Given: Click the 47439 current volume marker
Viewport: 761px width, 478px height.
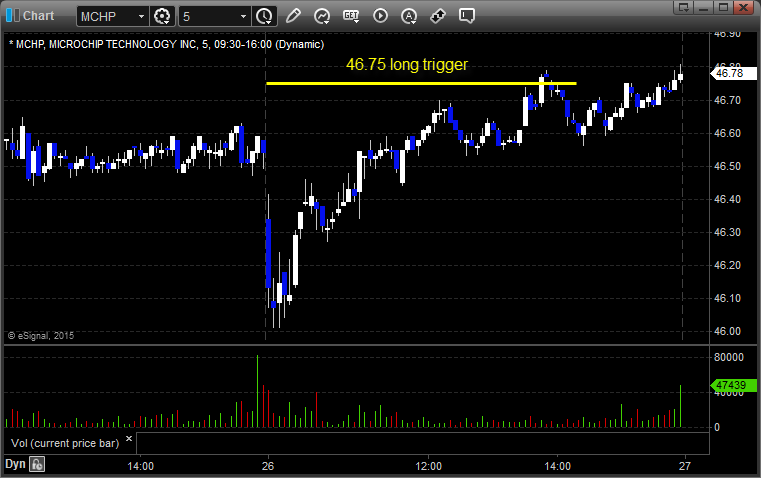Looking at the screenshot, I should pyautogui.click(x=733, y=385).
